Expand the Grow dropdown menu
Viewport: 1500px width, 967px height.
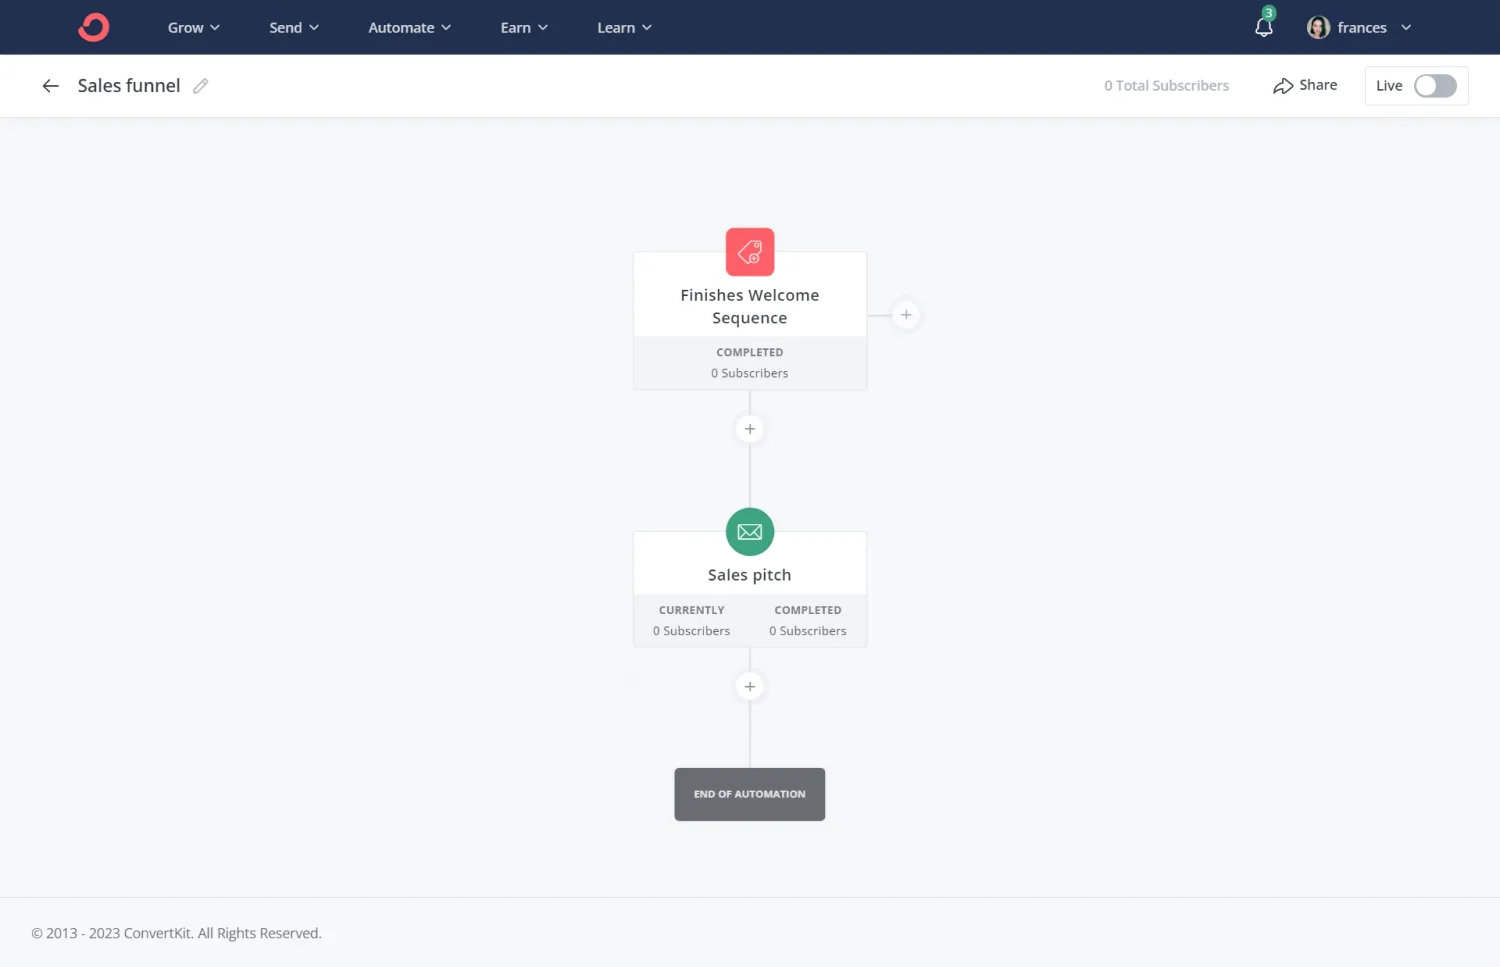(x=193, y=28)
